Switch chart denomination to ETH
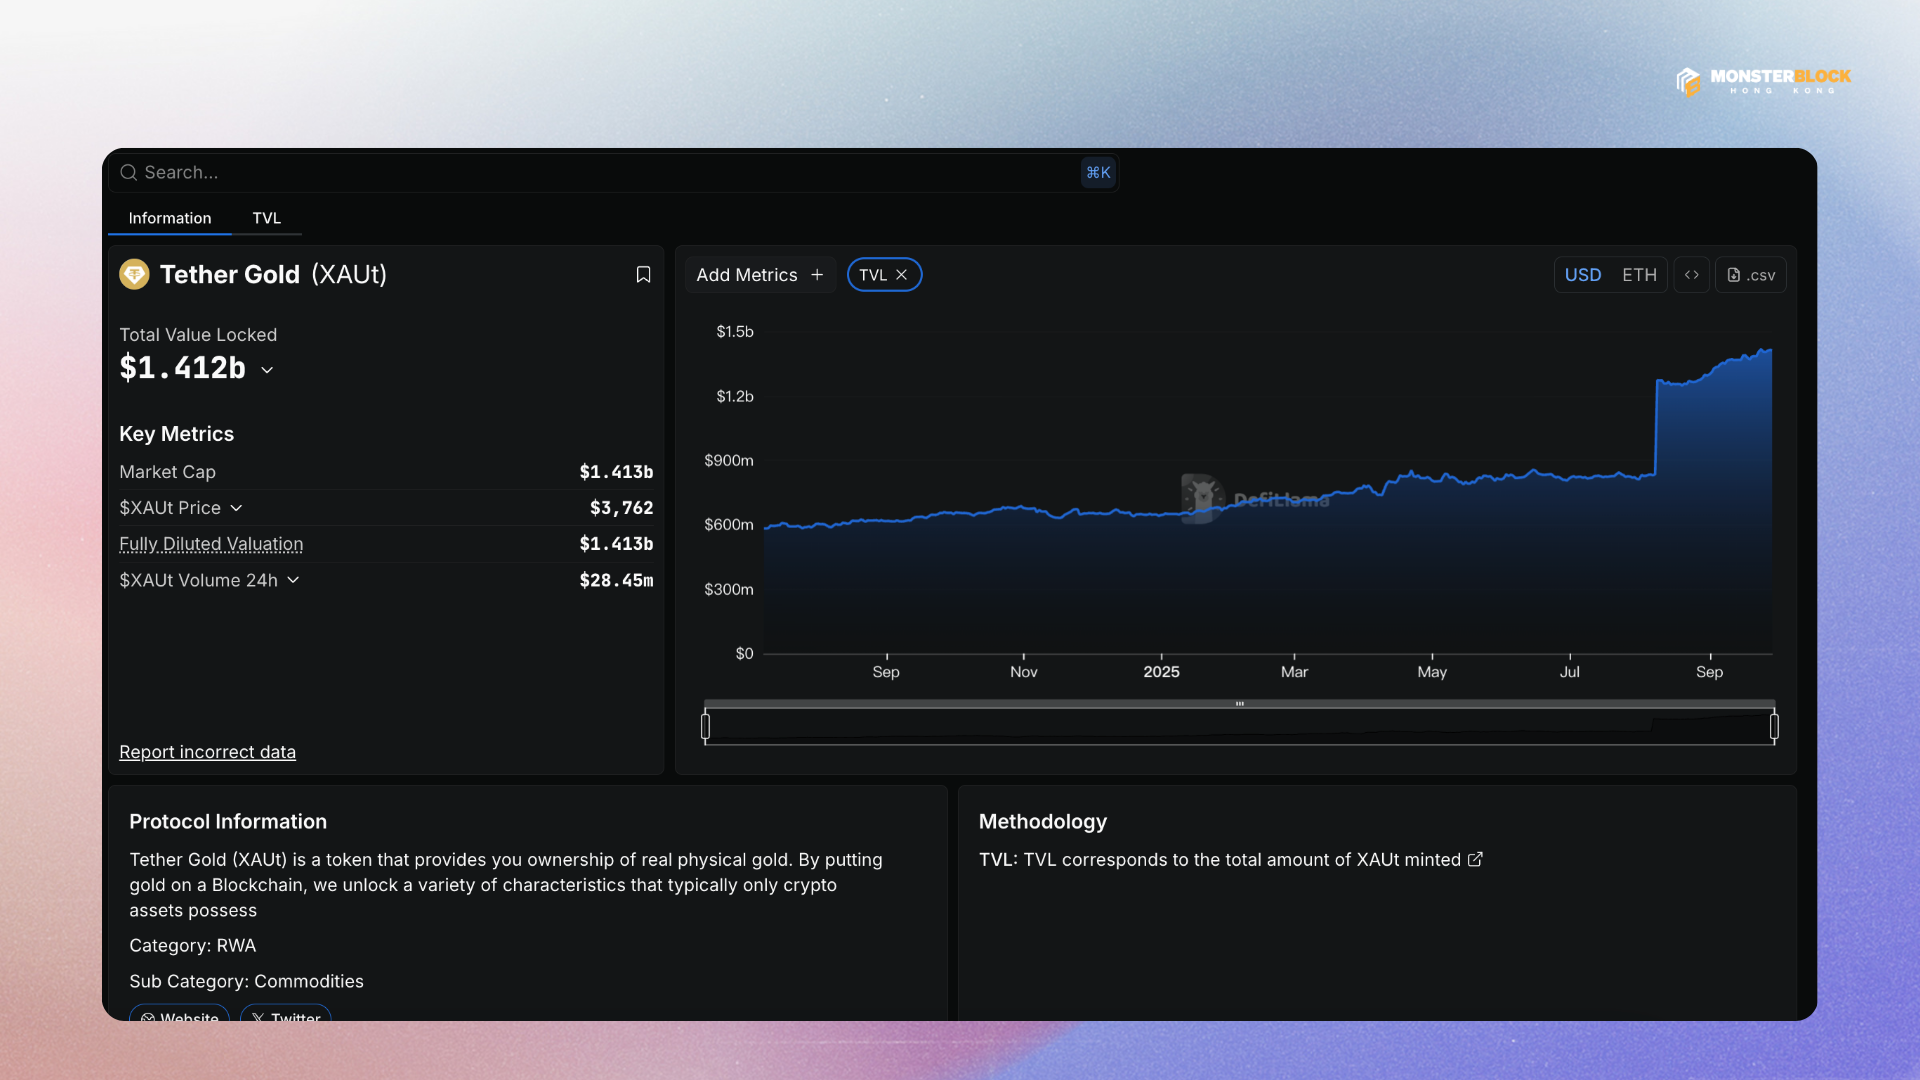The width and height of the screenshot is (1920, 1080). coord(1639,275)
